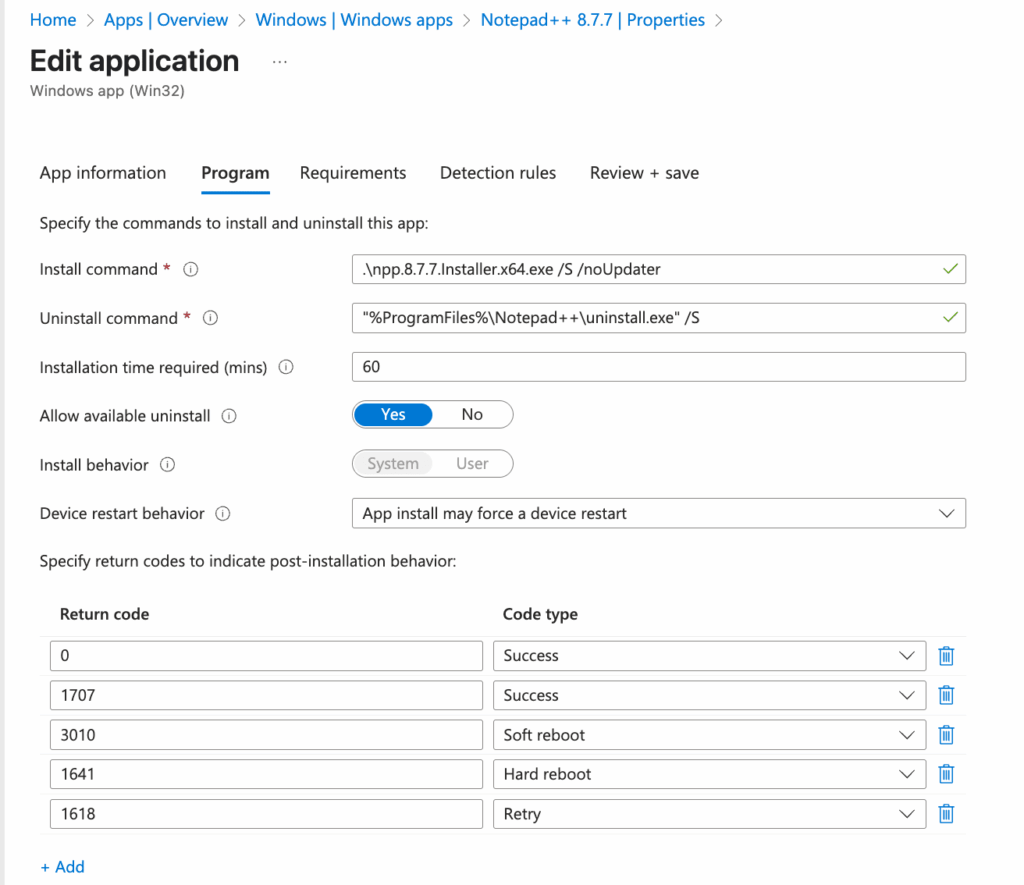
Task: Add a new return code row
Action: click(62, 866)
